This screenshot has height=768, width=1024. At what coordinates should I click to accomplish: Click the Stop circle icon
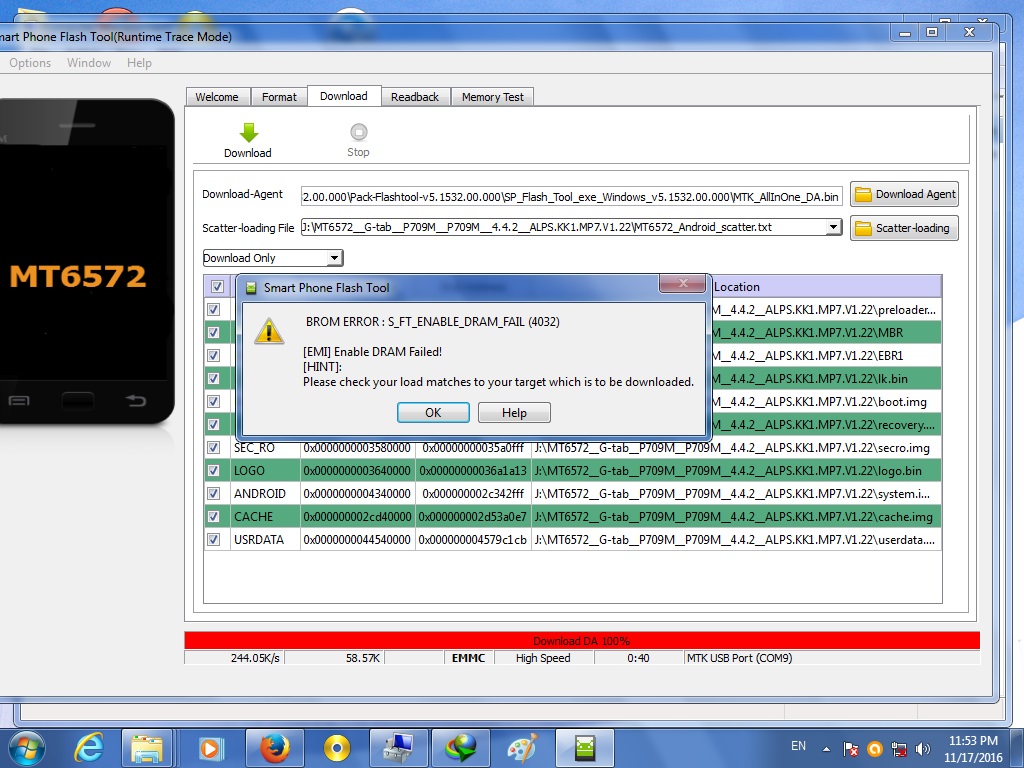tap(359, 133)
